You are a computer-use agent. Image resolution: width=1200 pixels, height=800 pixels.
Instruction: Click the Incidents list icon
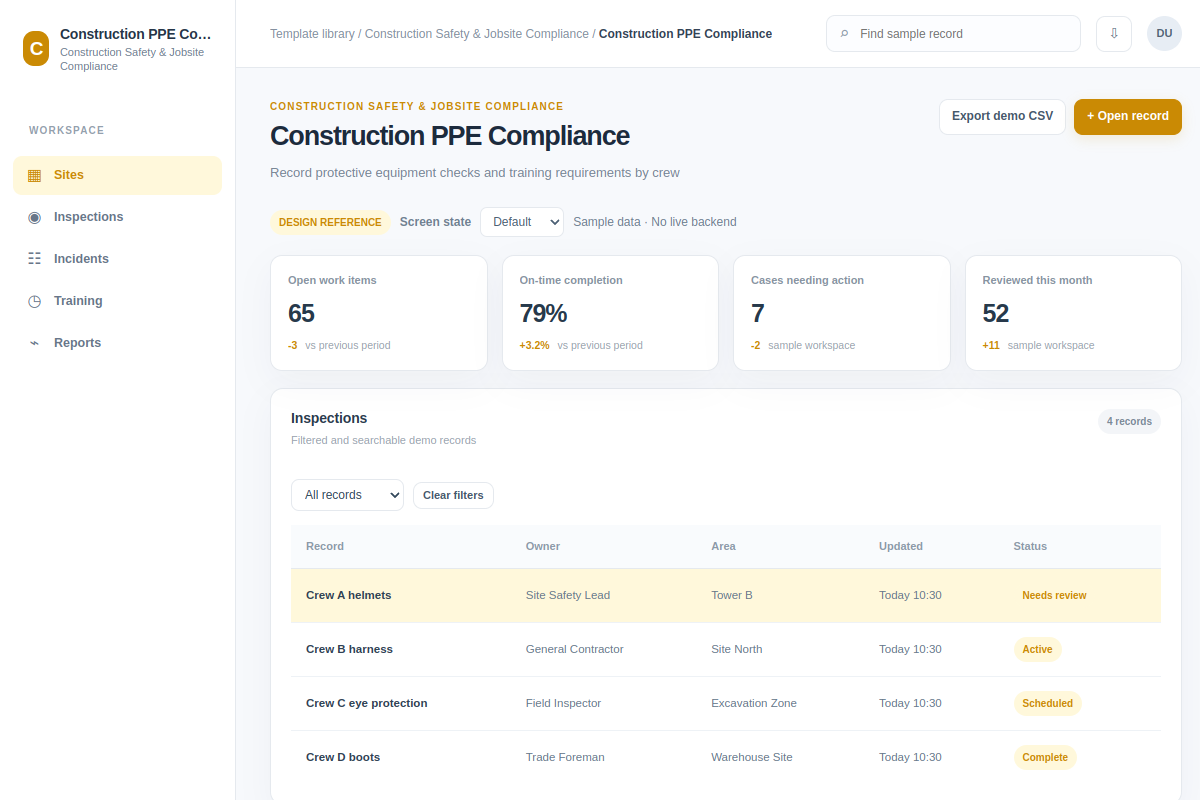[x=34, y=259]
